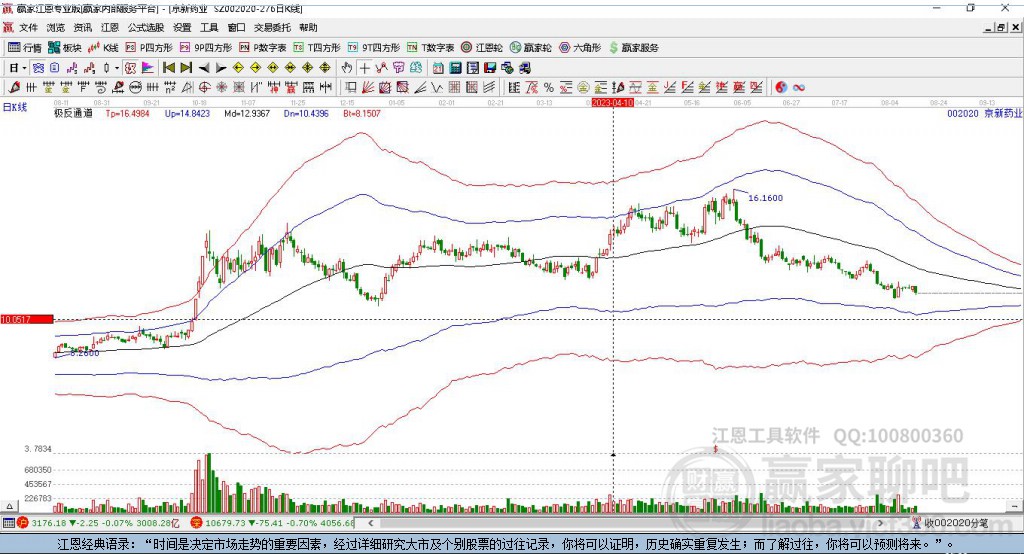Viewport: 1024px width, 554px height.
Task: Open the 浏览 menu
Action: (56, 27)
